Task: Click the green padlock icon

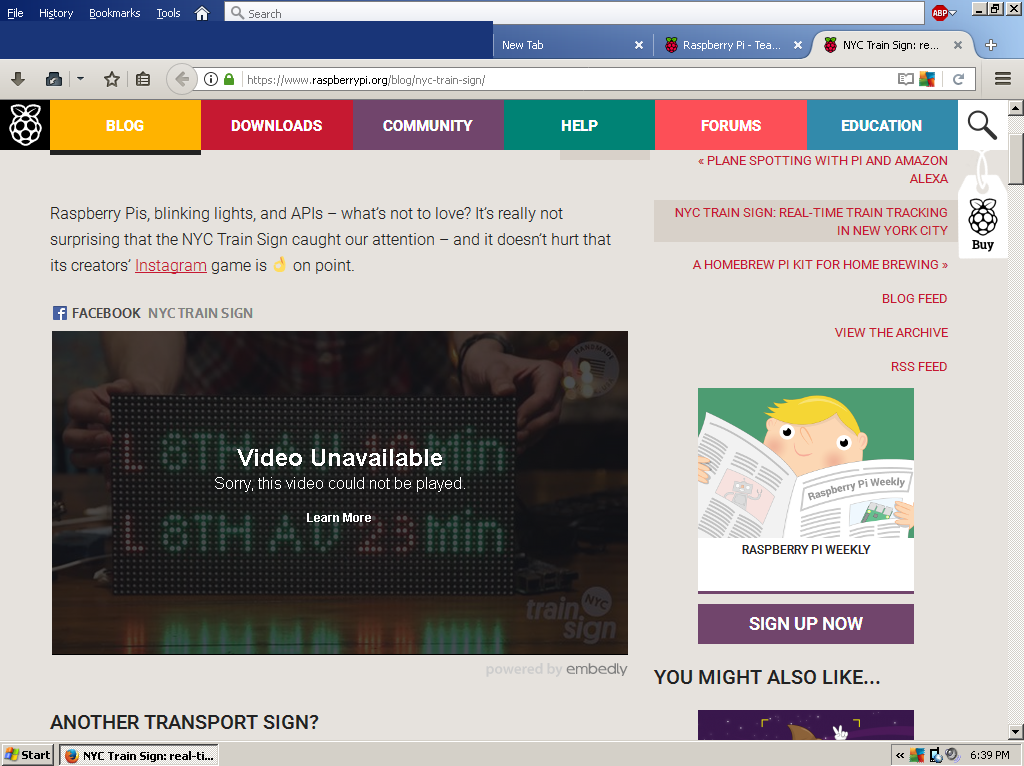Action: [229, 80]
